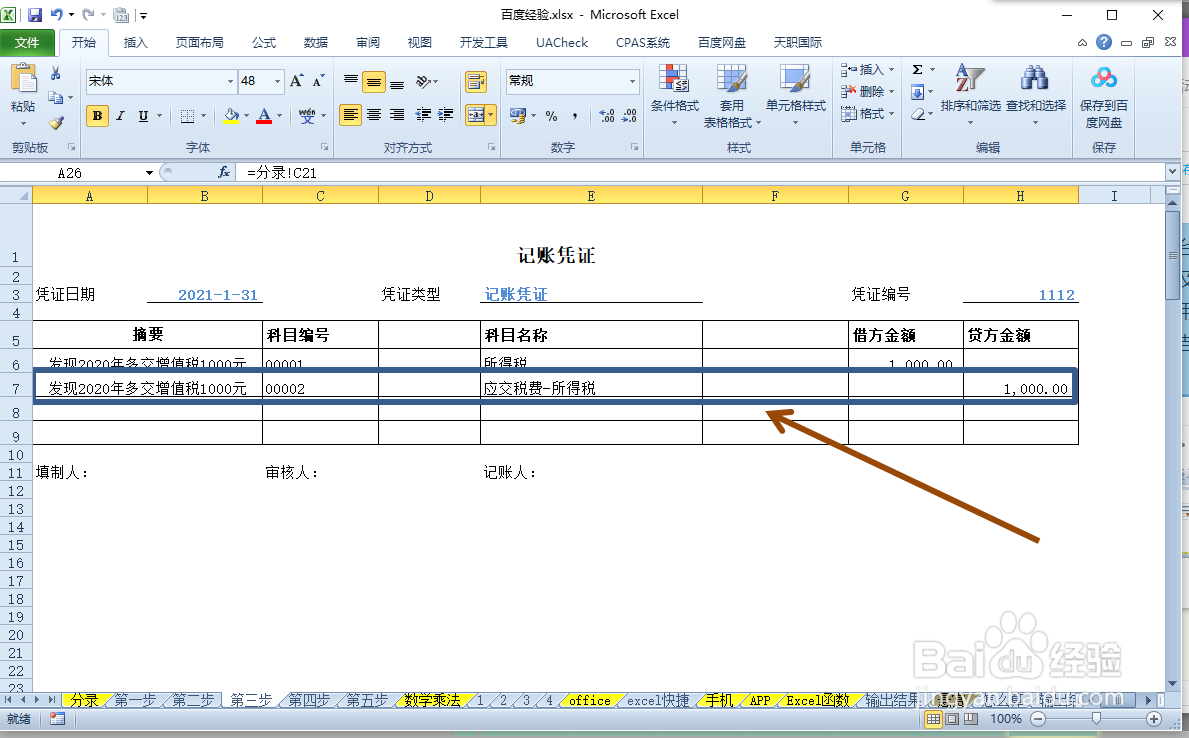
Task: Click Increase Decimal icon
Action: click(607, 116)
